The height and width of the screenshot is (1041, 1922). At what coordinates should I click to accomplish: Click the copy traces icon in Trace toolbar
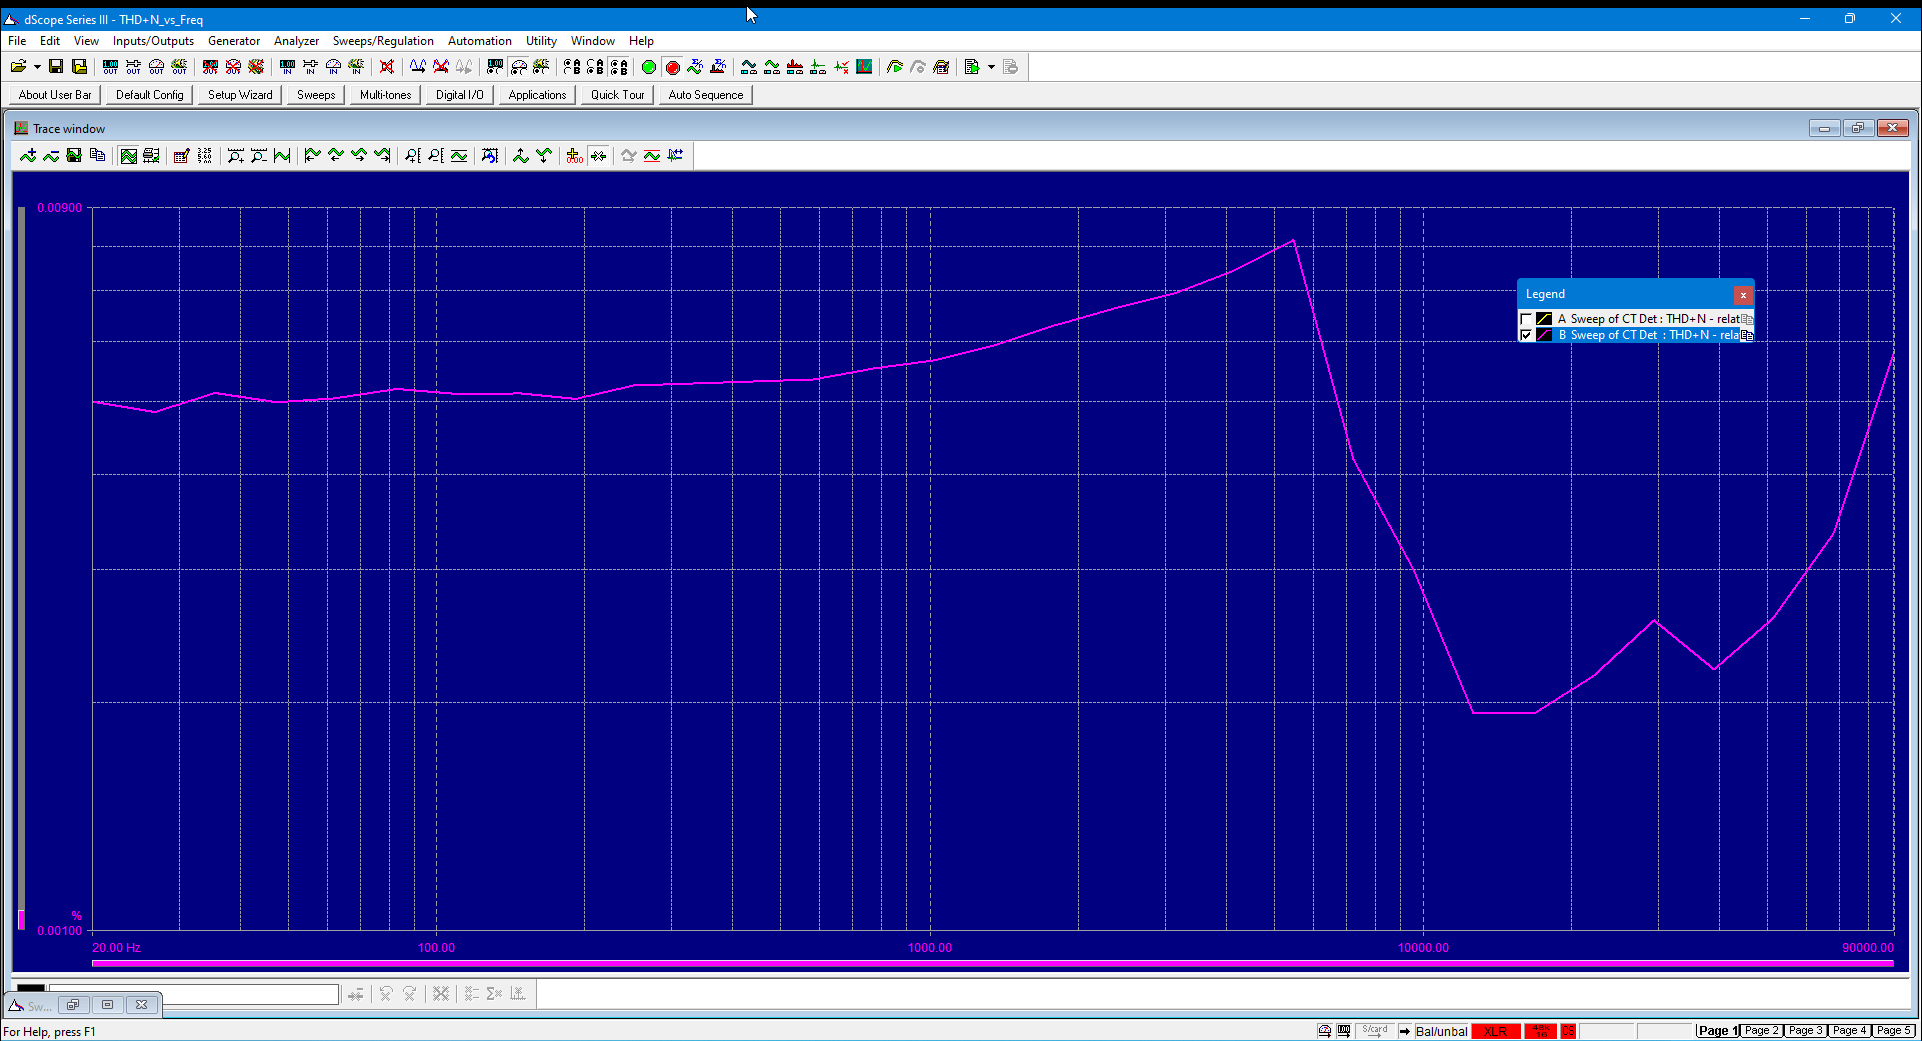coord(98,155)
